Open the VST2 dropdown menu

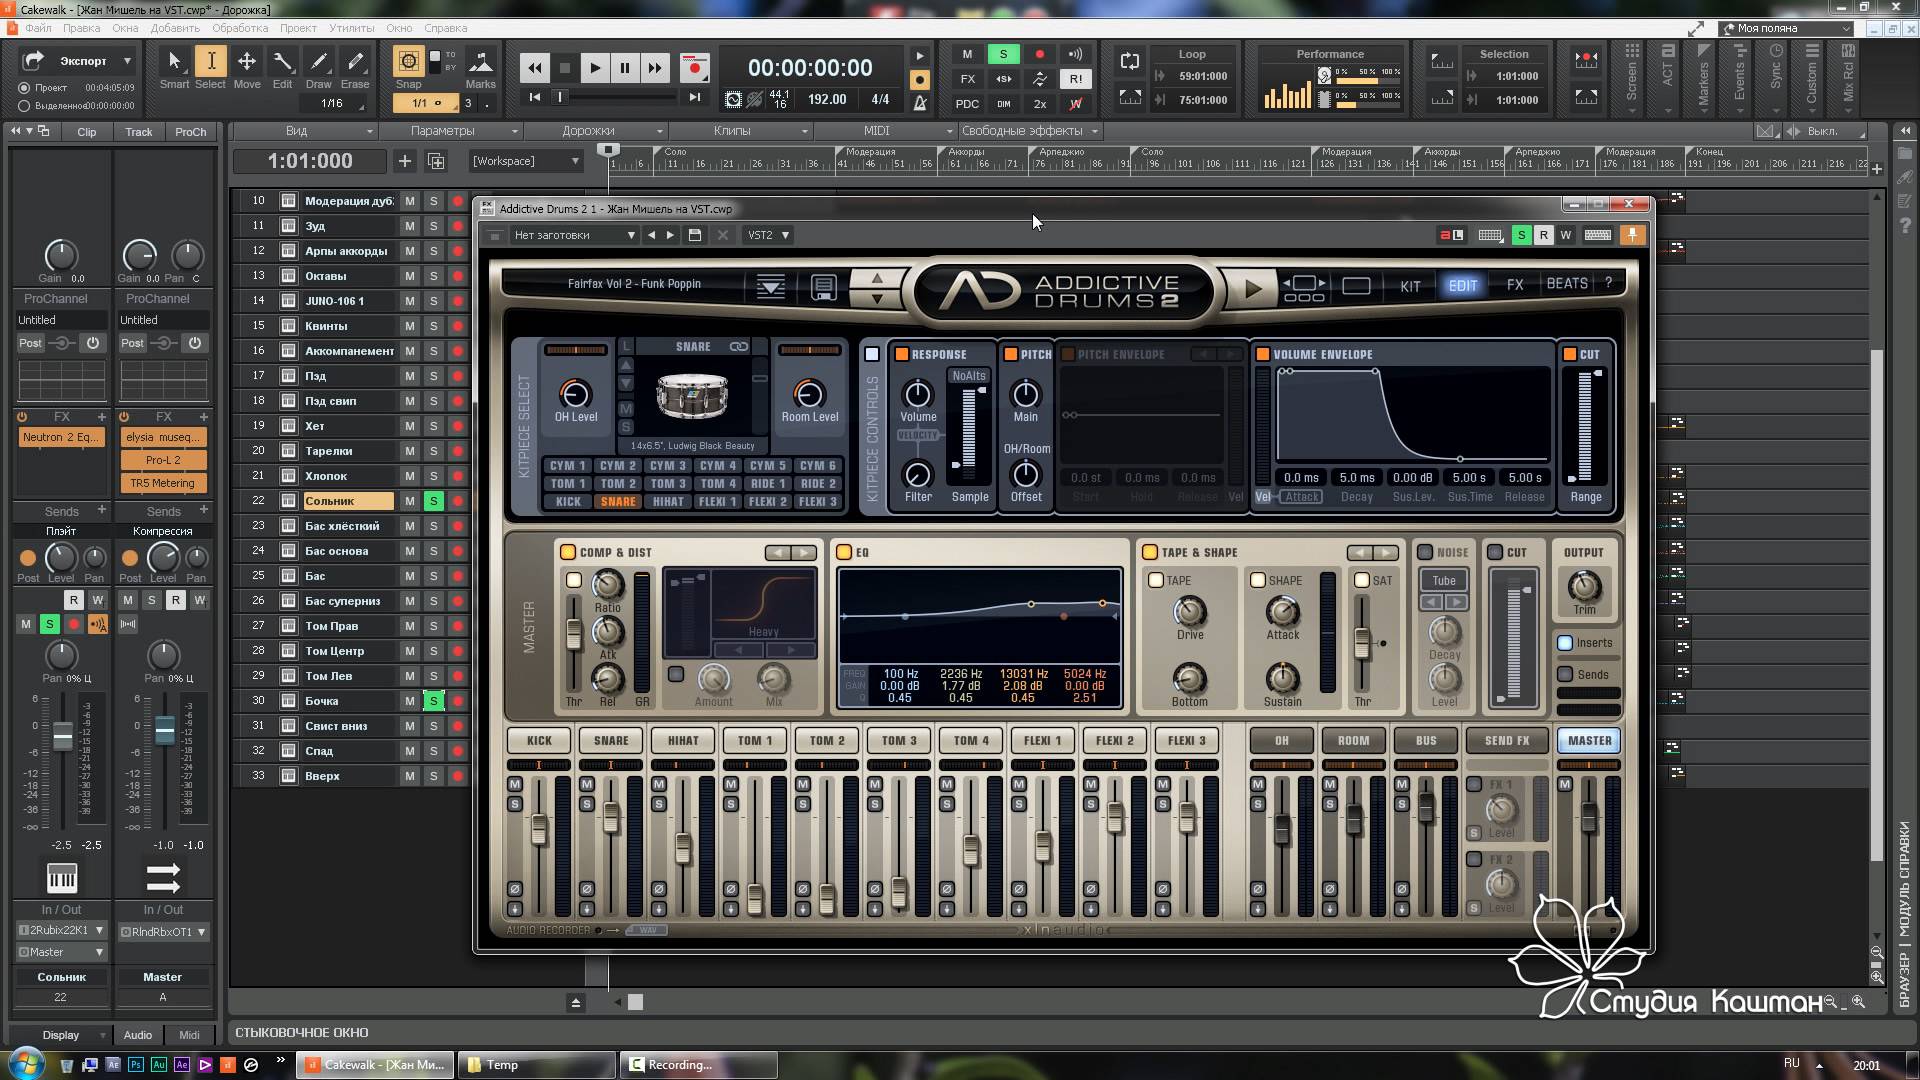[x=768, y=235]
